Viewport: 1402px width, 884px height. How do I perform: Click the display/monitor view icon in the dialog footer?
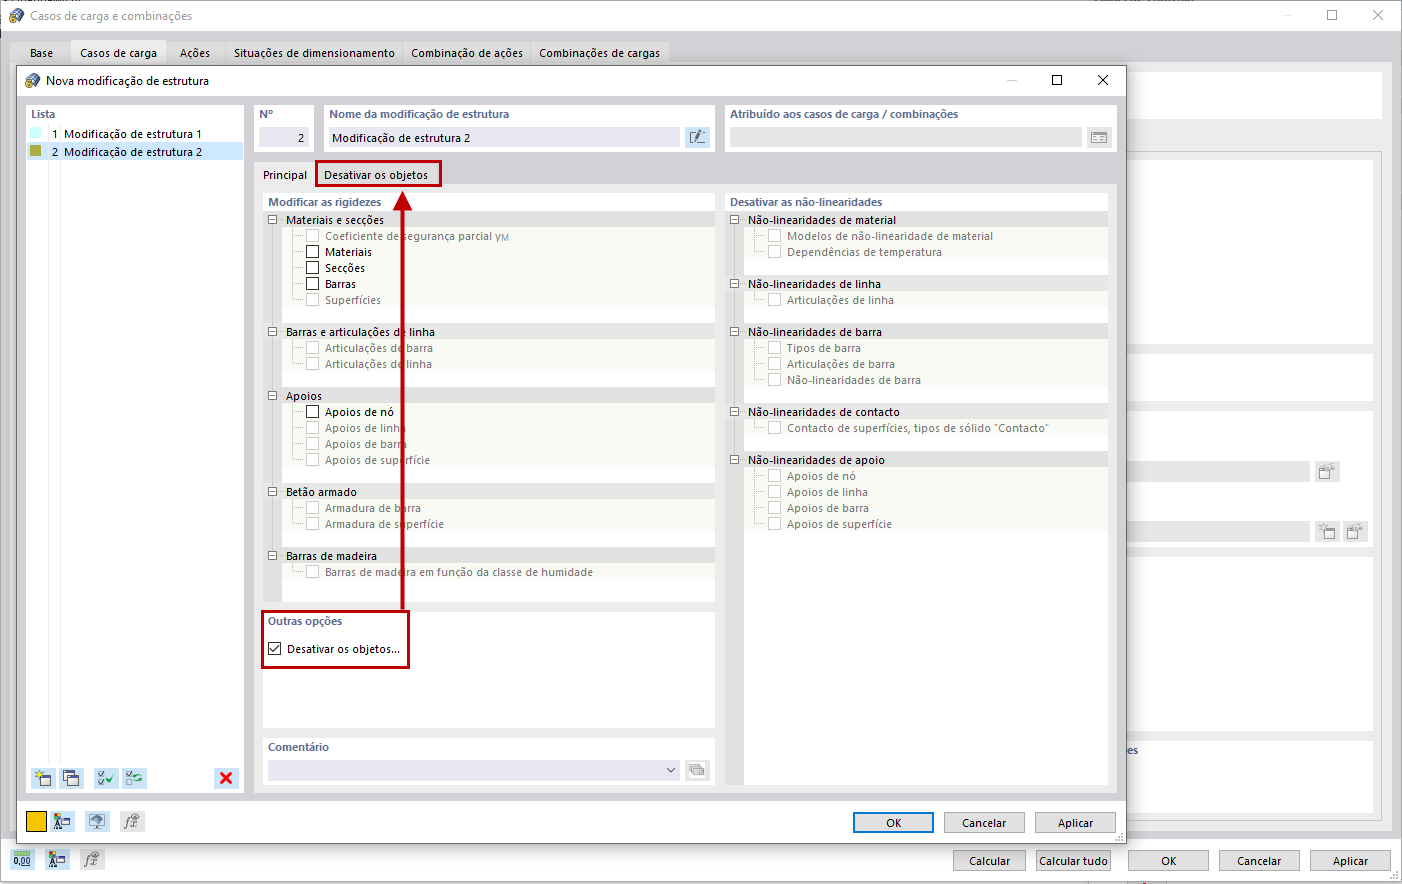point(96,822)
